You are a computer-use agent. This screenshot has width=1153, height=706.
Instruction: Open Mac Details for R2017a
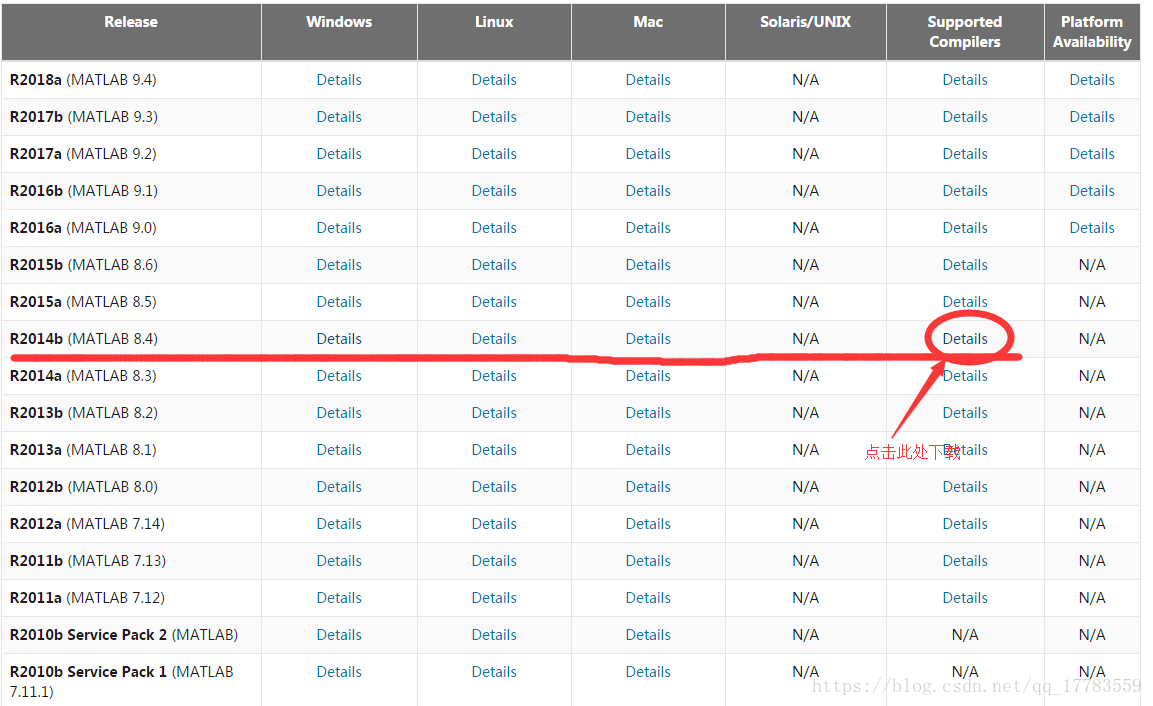tap(648, 154)
